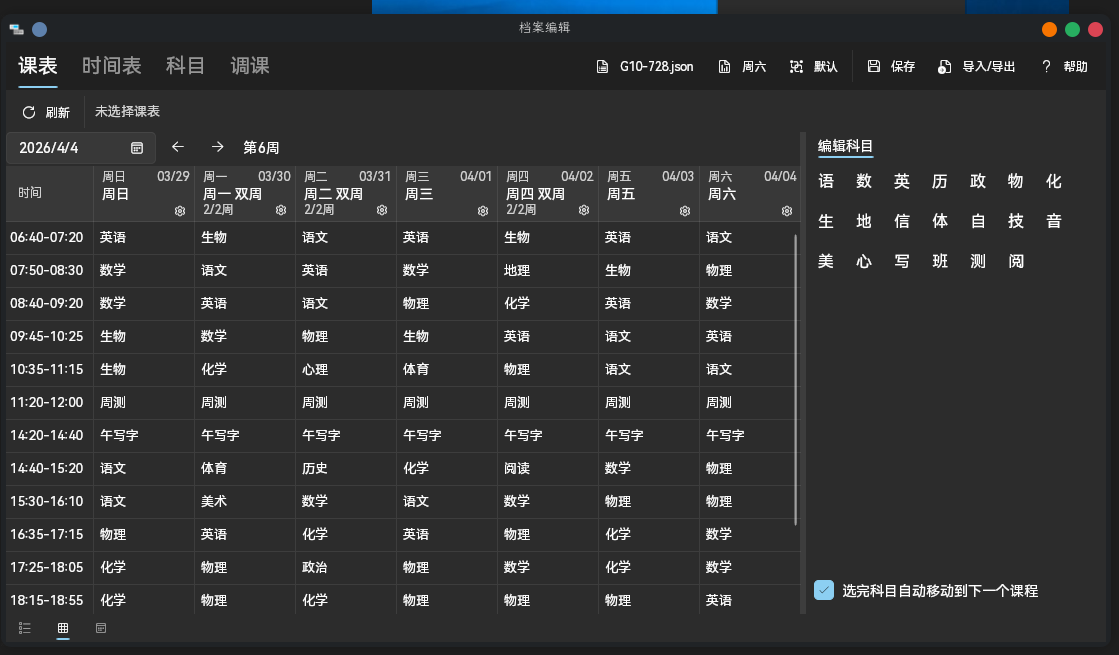Click the 帮助 help button
The width and height of the screenshot is (1119, 655).
1064,67
